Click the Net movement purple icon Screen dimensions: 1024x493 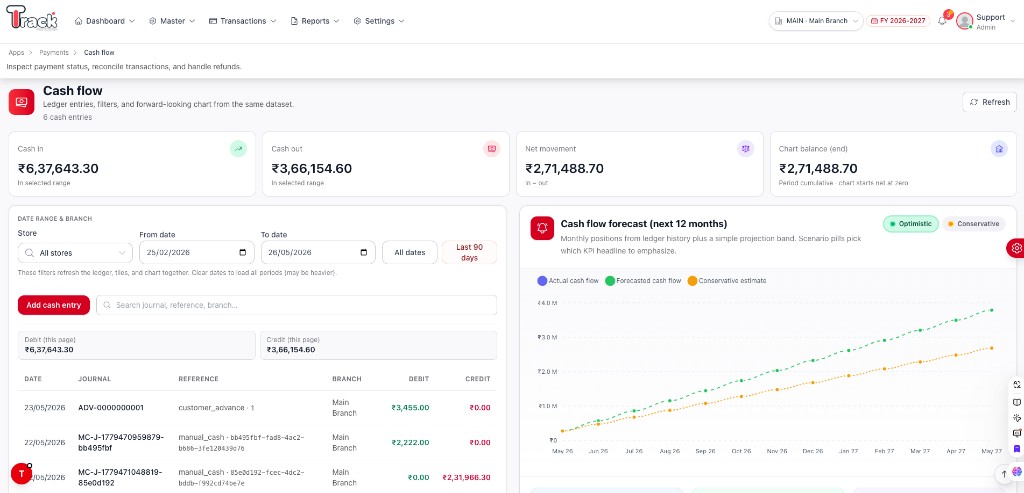click(x=746, y=149)
